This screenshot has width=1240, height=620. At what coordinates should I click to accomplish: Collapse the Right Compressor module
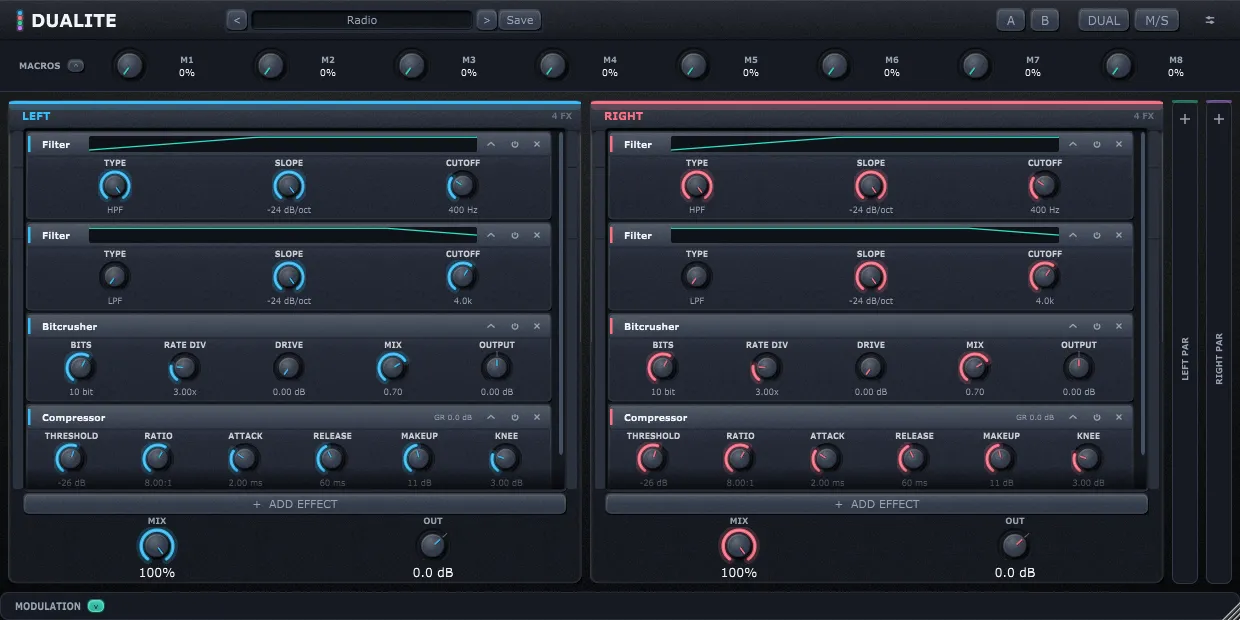tap(1073, 417)
